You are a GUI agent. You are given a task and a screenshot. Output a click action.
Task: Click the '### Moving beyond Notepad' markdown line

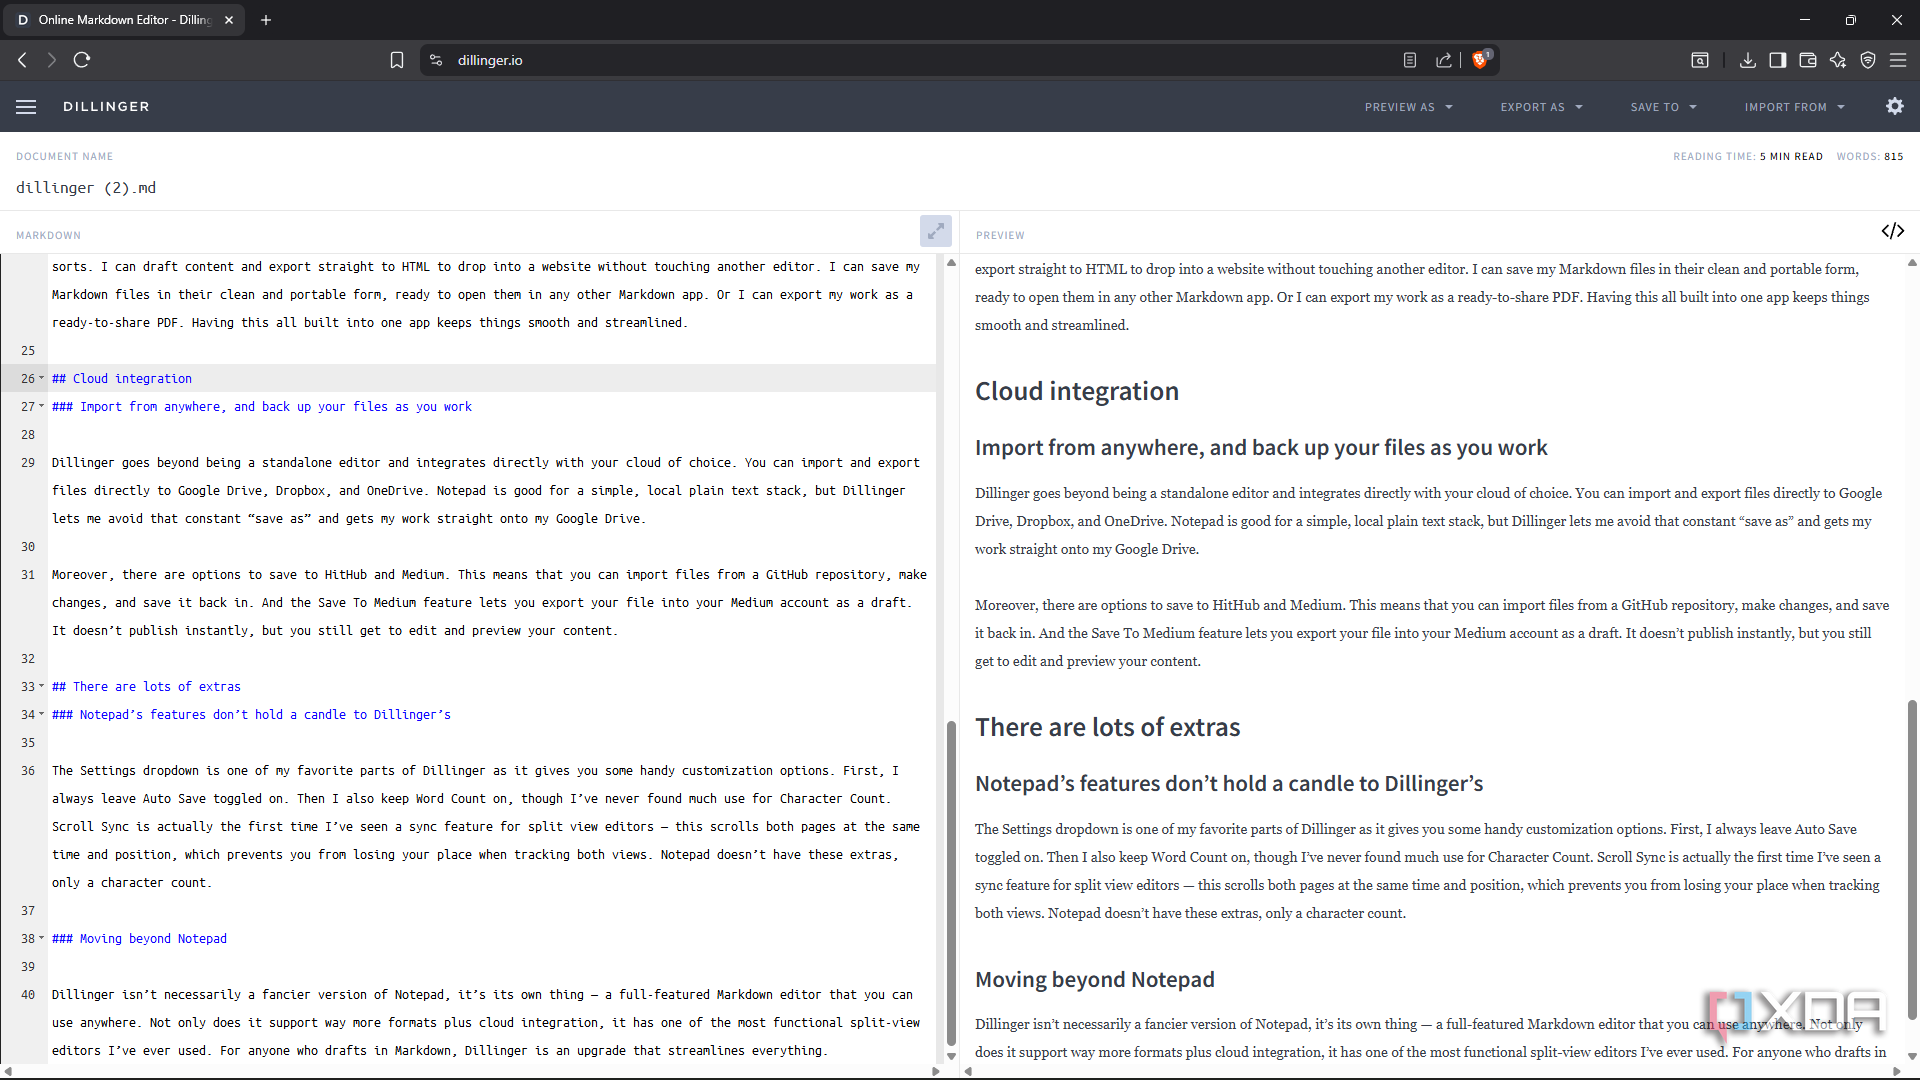coord(139,939)
